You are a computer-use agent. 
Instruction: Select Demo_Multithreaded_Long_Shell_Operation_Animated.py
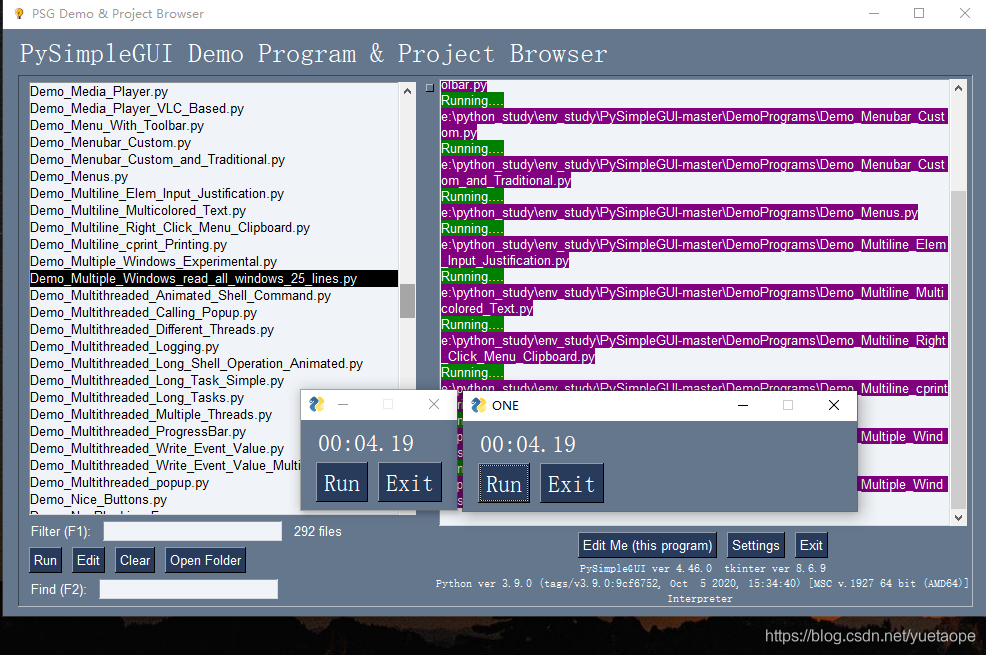(x=214, y=363)
